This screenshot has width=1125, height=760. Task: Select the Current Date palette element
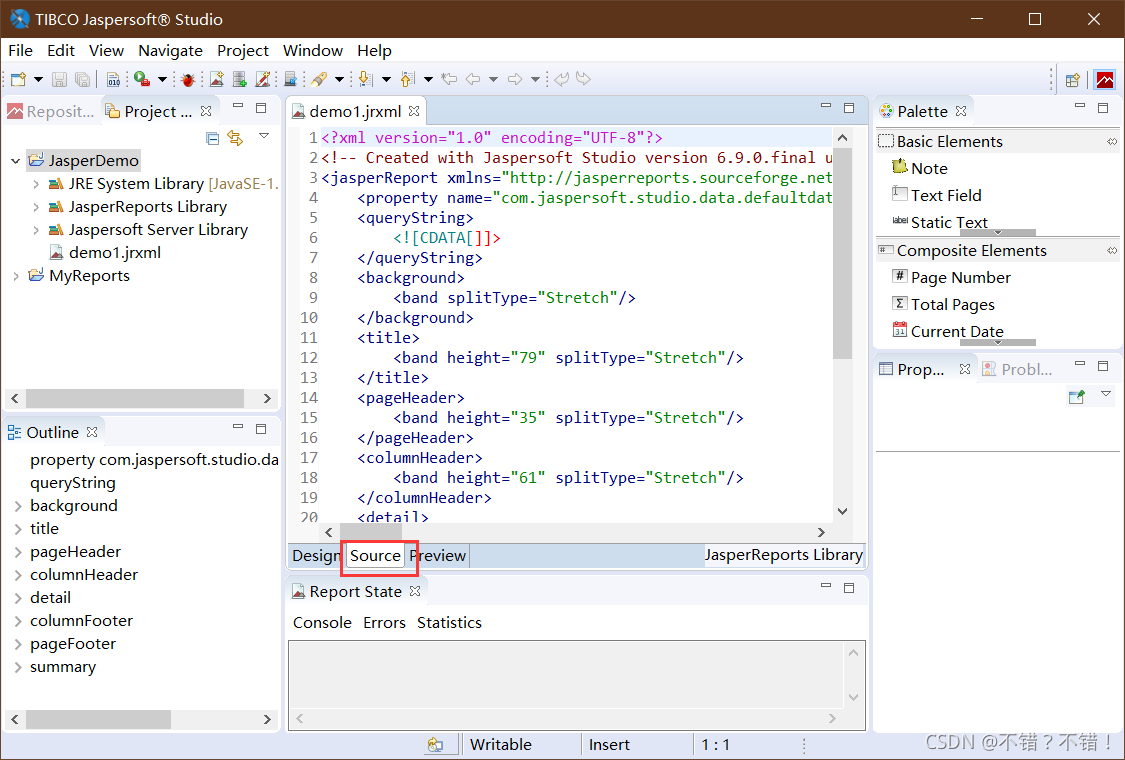[x=948, y=331]
